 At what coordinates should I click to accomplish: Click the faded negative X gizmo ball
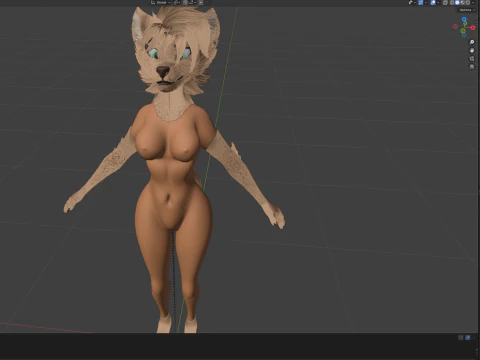455,27
